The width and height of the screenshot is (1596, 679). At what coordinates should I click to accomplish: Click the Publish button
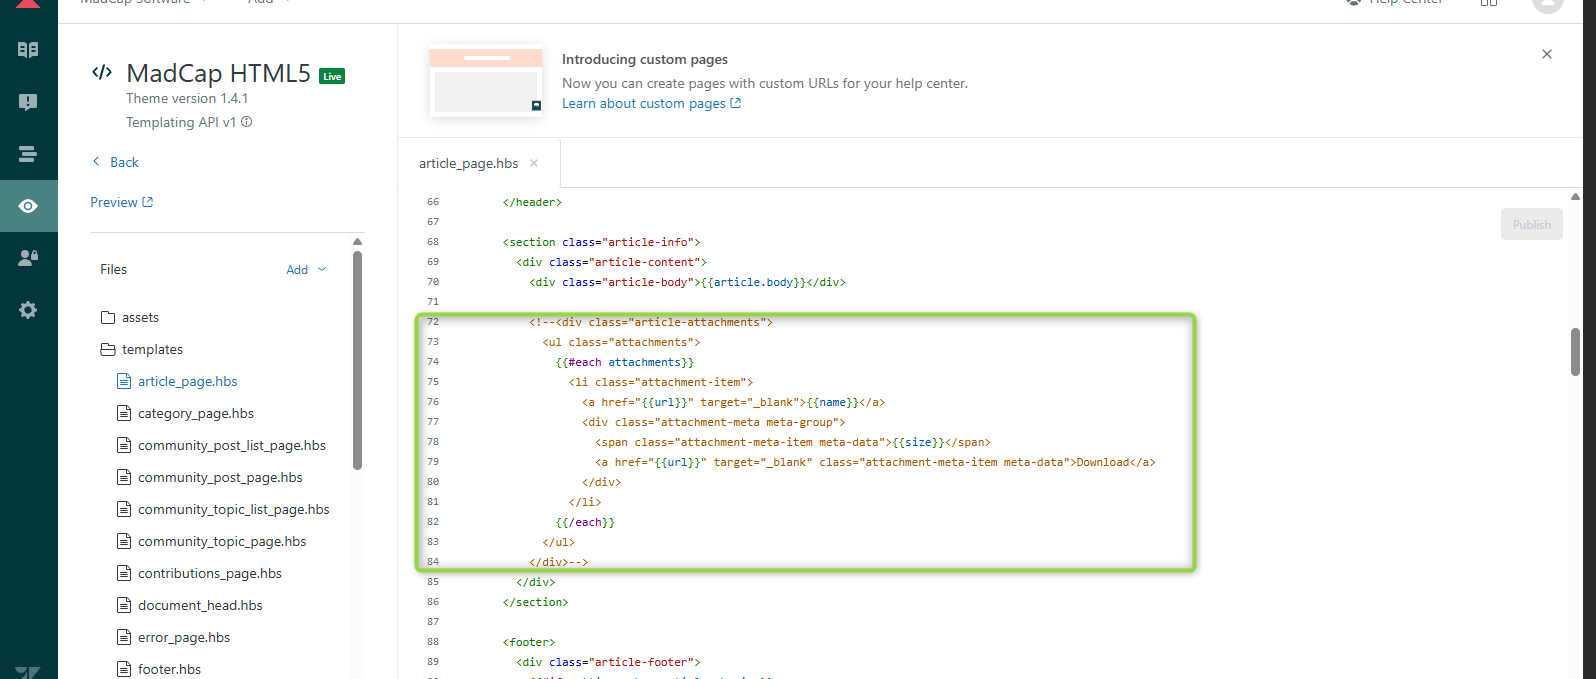(x=1531, y=225)
